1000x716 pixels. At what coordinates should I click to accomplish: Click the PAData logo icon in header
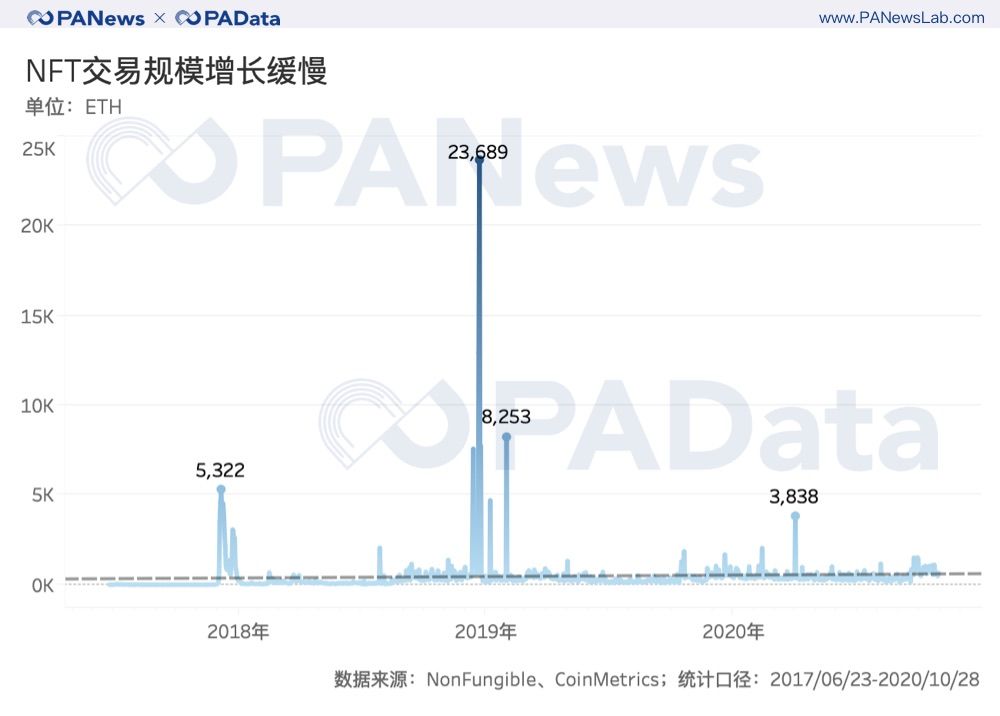(188, 18)
